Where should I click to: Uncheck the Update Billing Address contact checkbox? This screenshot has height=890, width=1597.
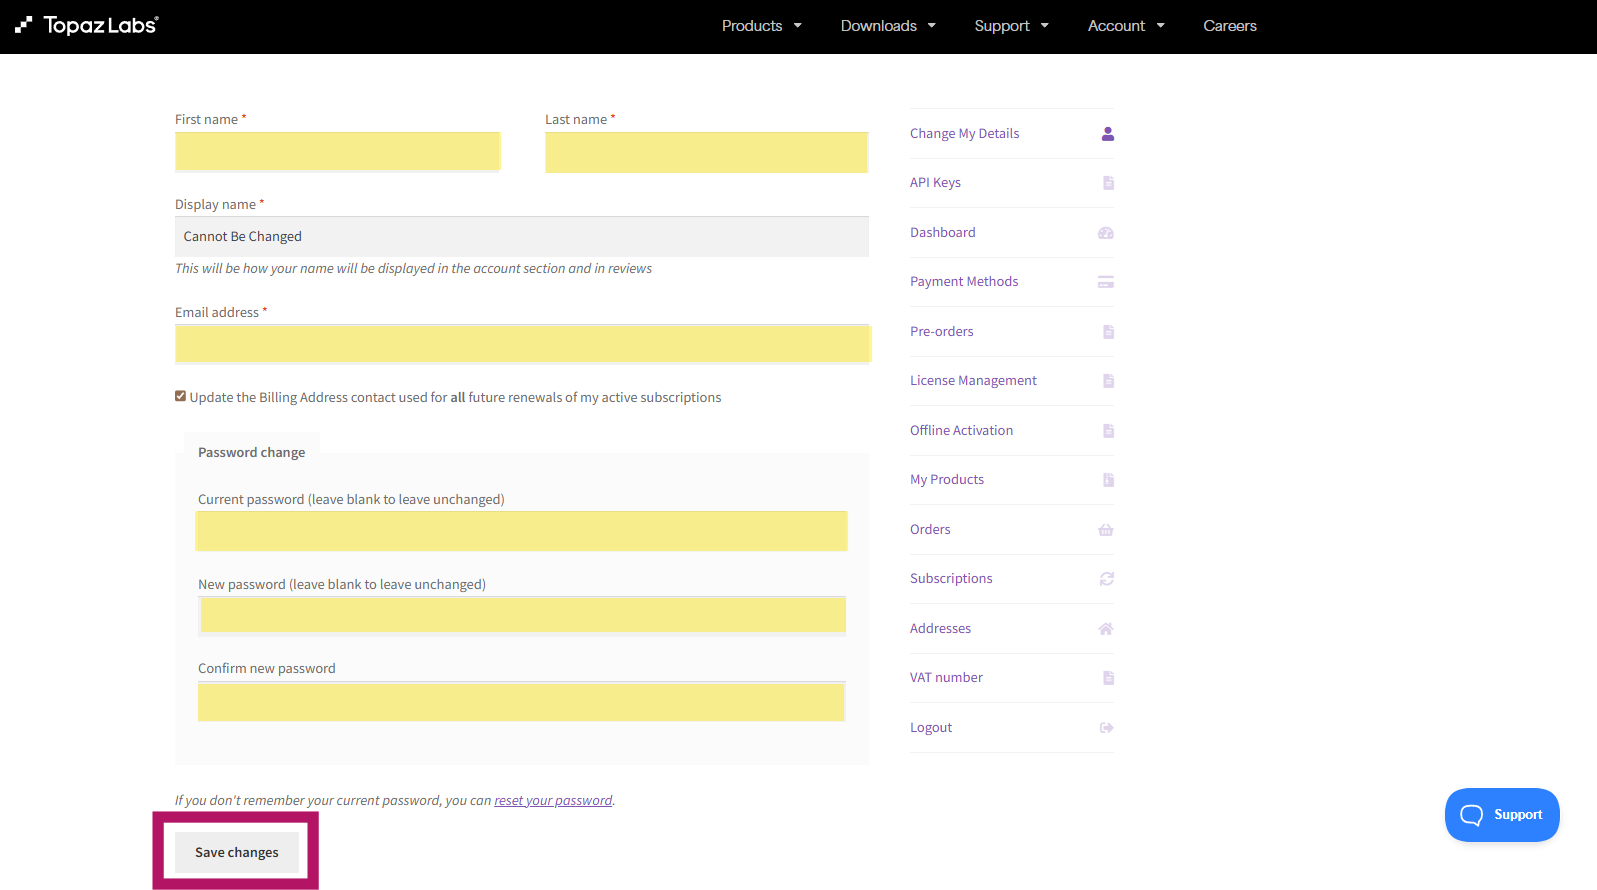(181, 396)
